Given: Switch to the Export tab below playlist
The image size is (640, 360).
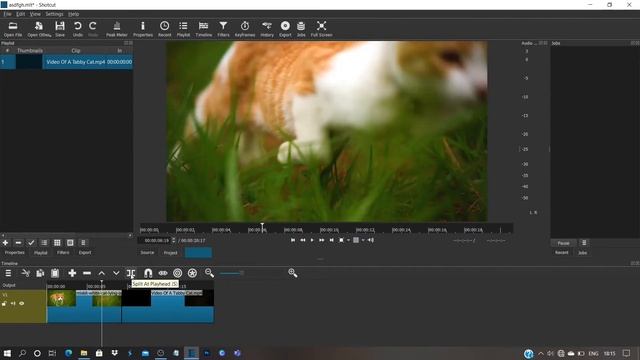Looking at the screenshot, I should pos(85,253).
